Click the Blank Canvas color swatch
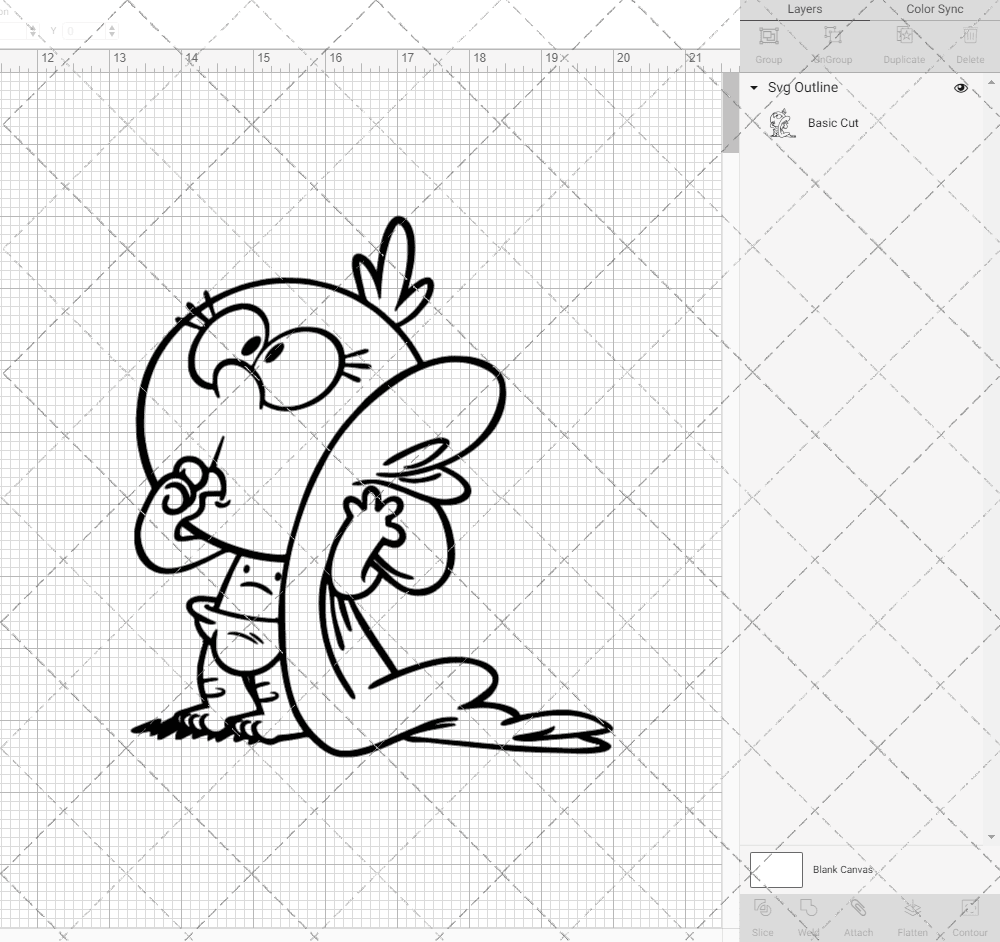This screenshot has height=942, width=1000. (775, 869)
